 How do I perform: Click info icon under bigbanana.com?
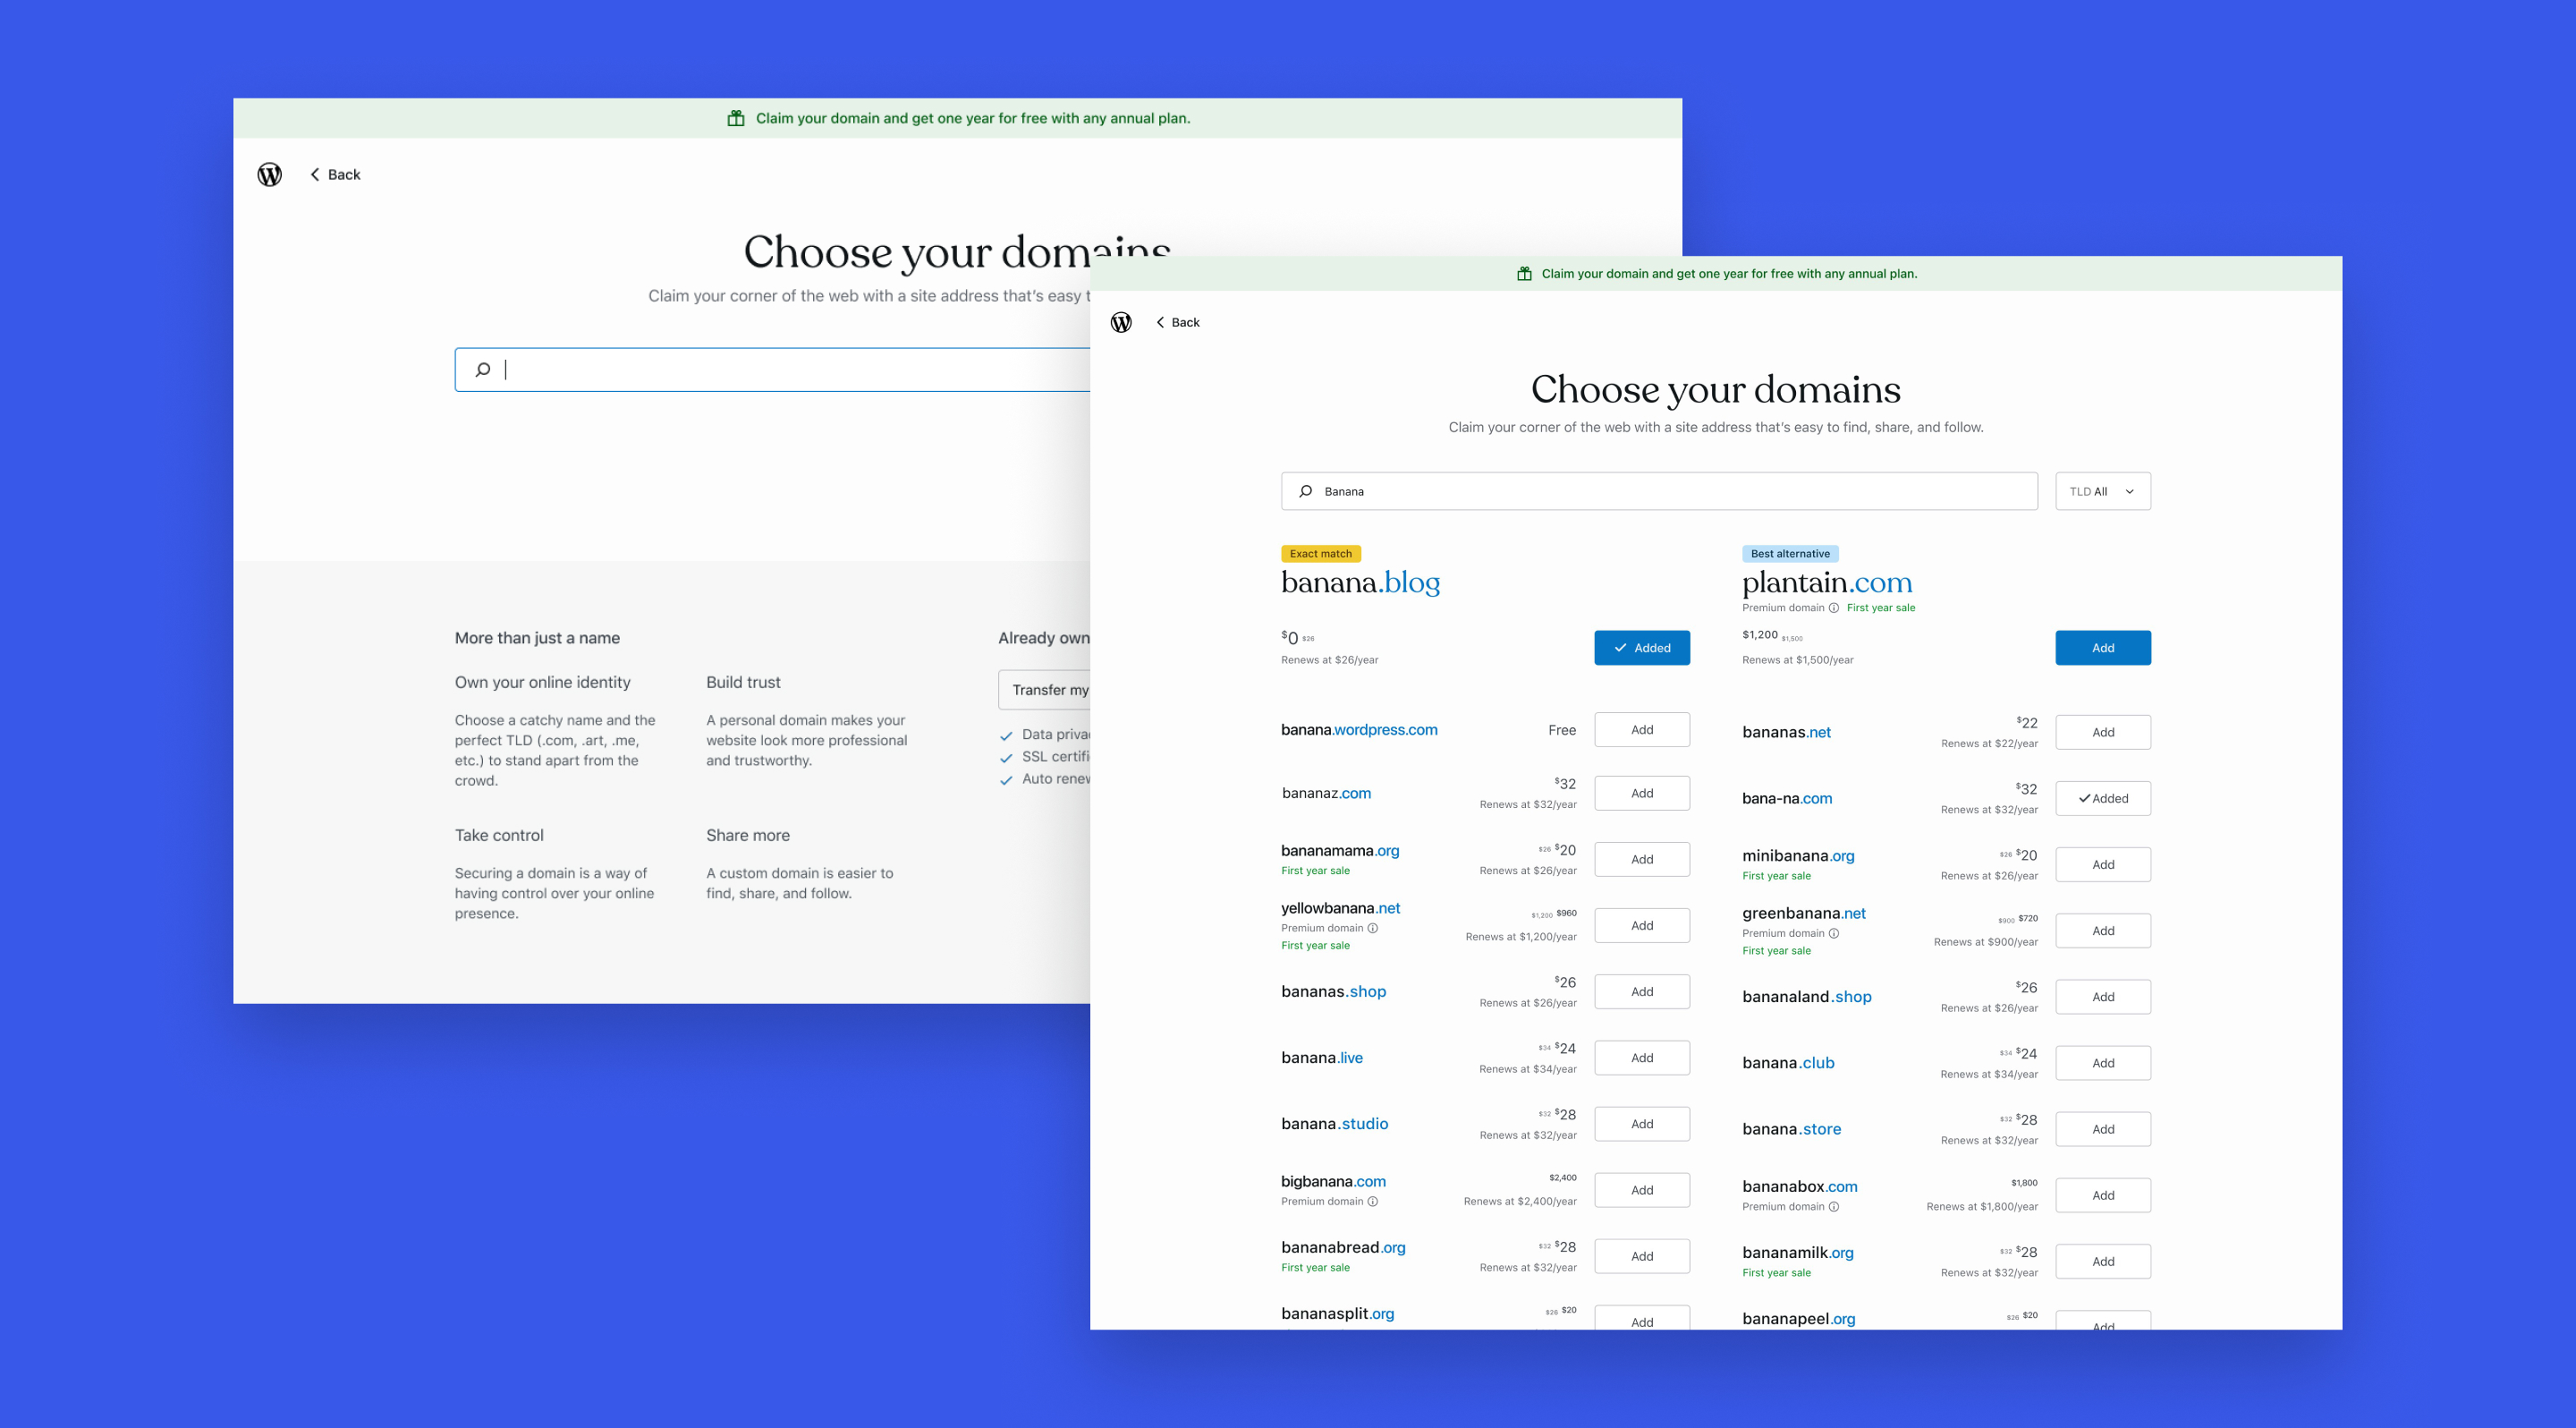(x=1372, y=1201)
